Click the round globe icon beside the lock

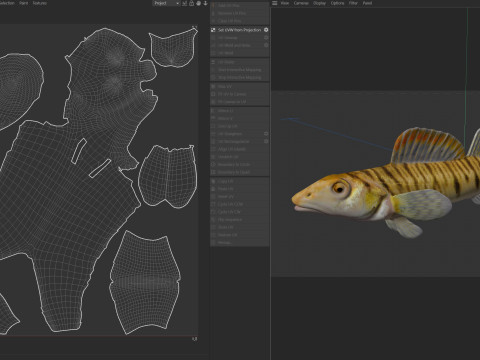click(x=198, y=3)
